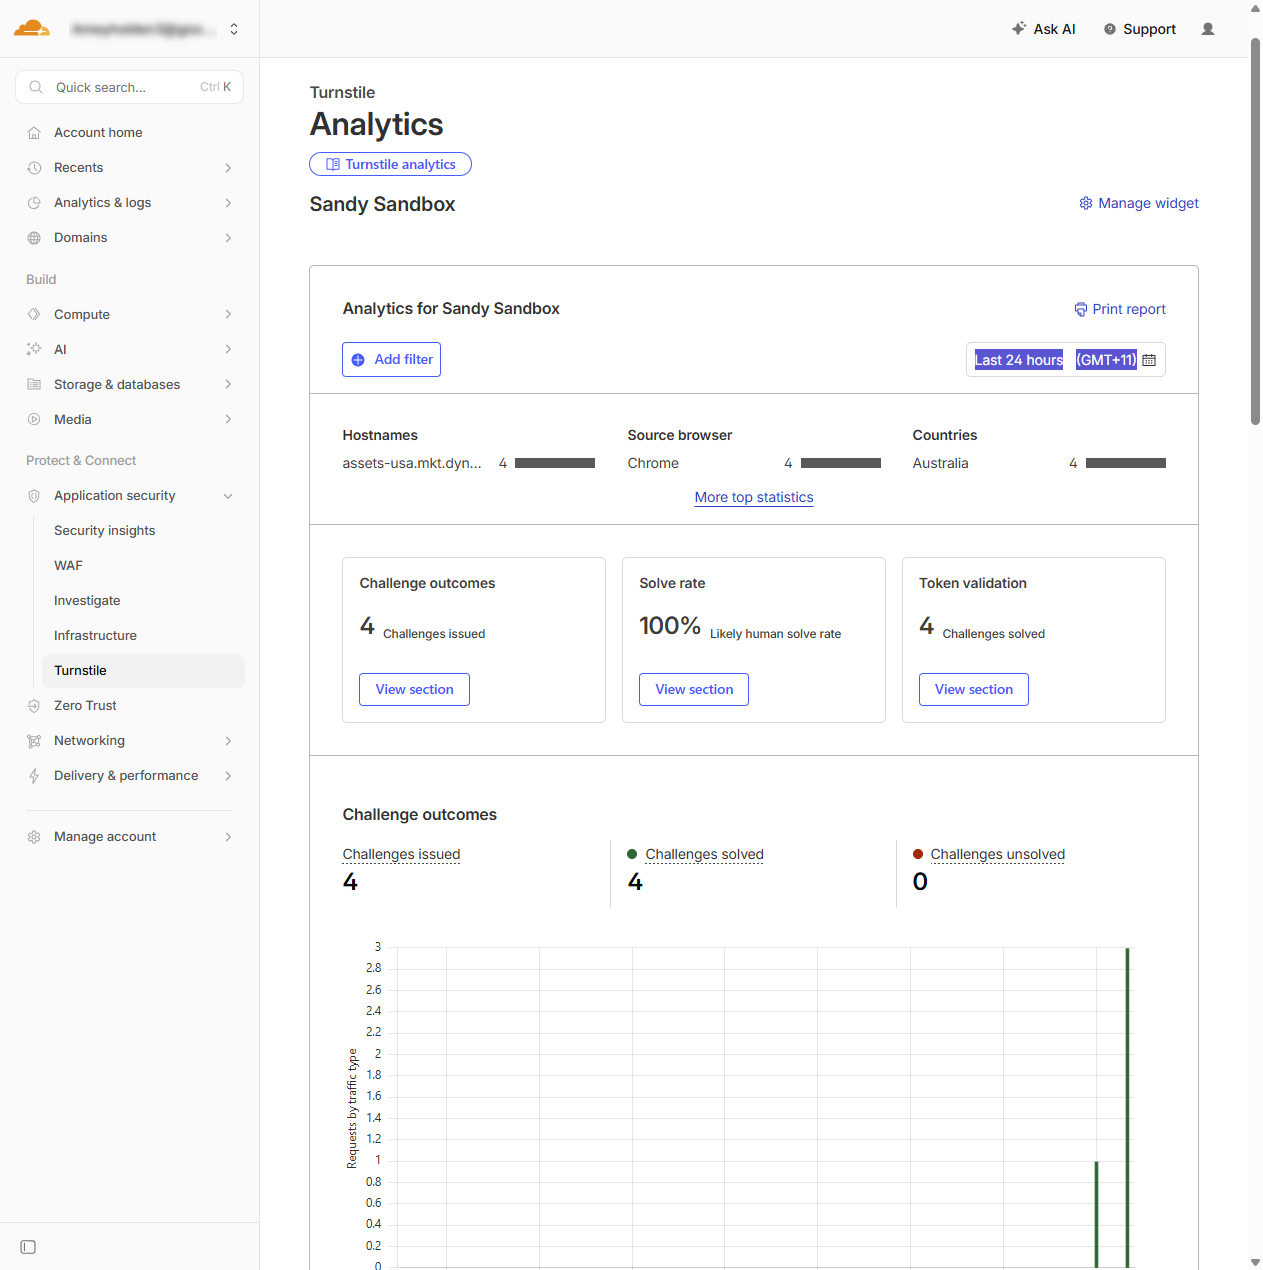Open Security insights menu item
This screenshot has height=1270, width=1263.
pyautogui.click(x=143, y=531)
